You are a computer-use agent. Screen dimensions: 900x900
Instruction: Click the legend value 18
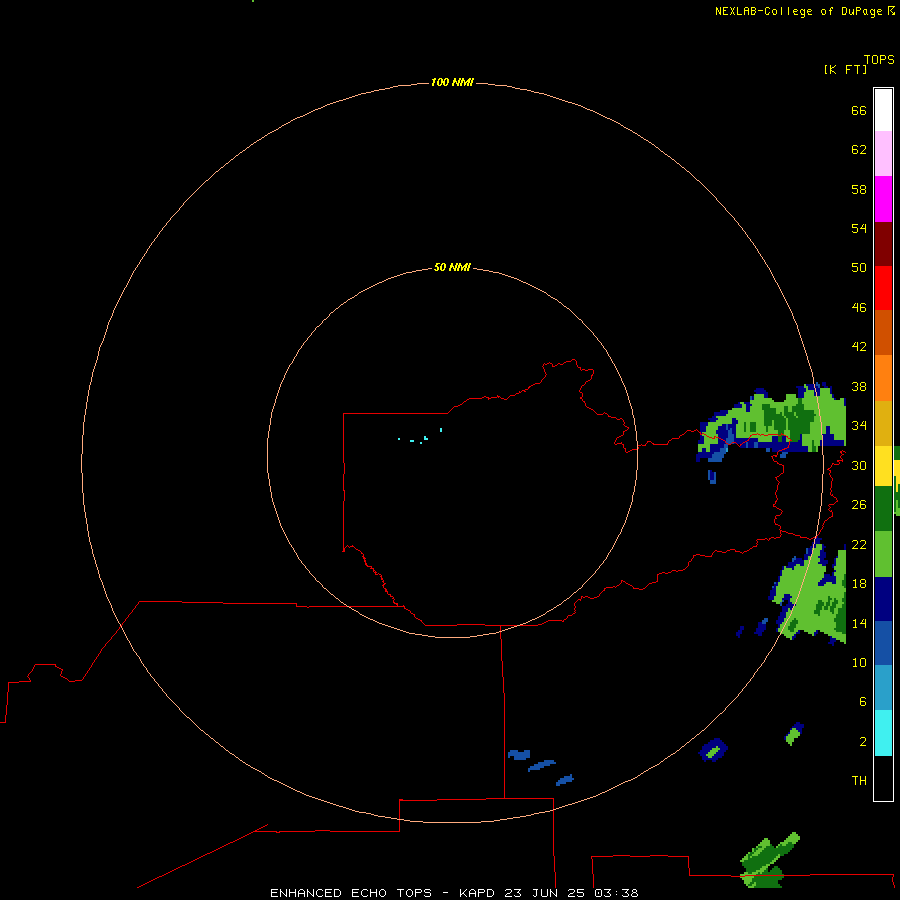(x=859, y=583)
